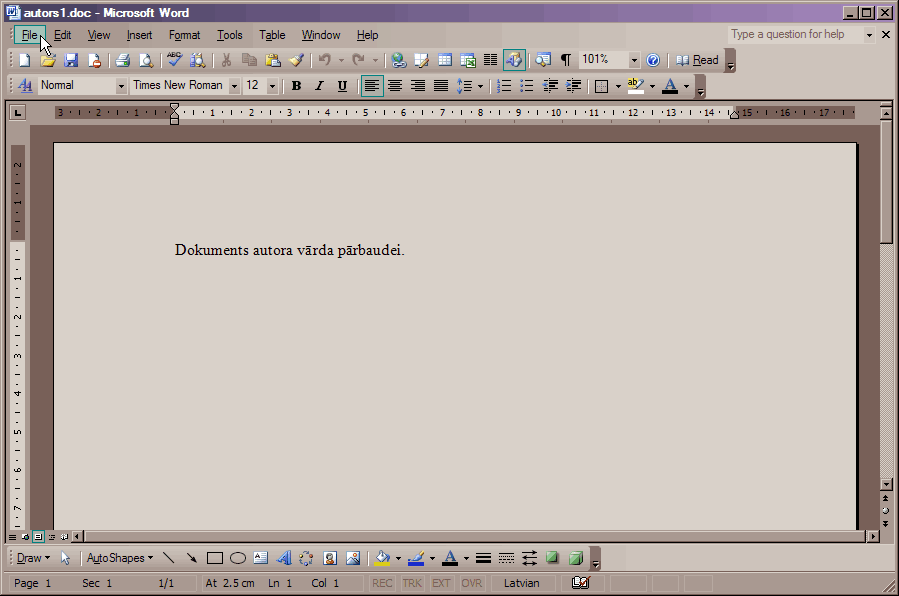
Task: Open the Edit menu
Action: coord(62,35)
